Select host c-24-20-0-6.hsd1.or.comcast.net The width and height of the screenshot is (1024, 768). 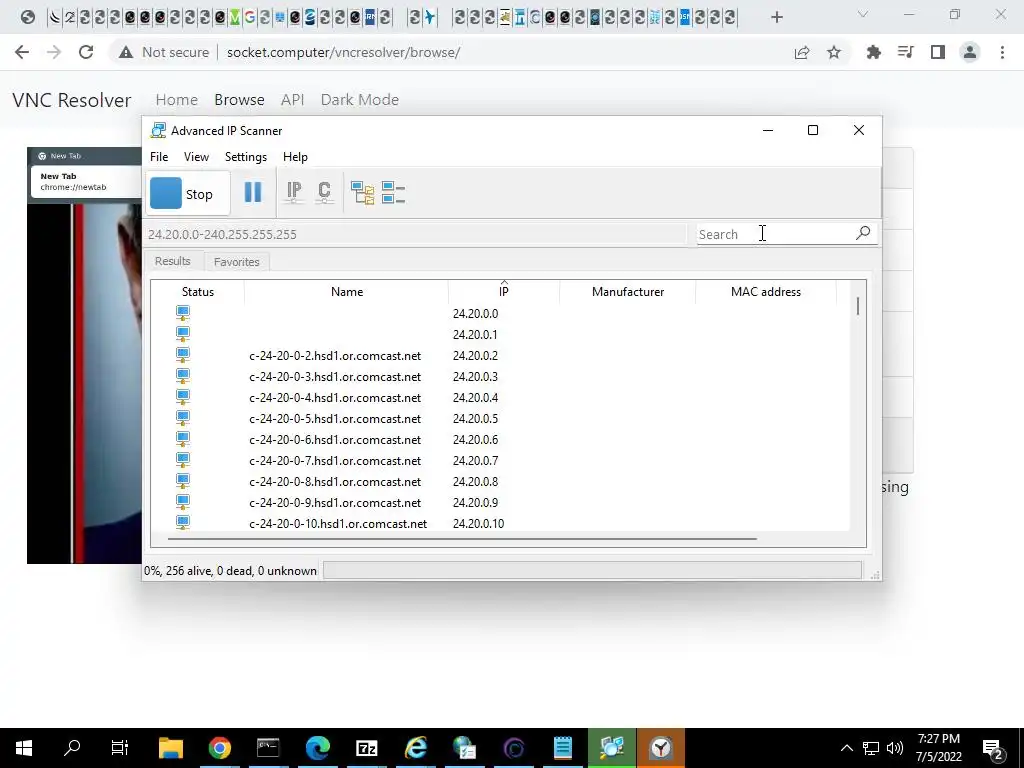(x=335, y=440)
